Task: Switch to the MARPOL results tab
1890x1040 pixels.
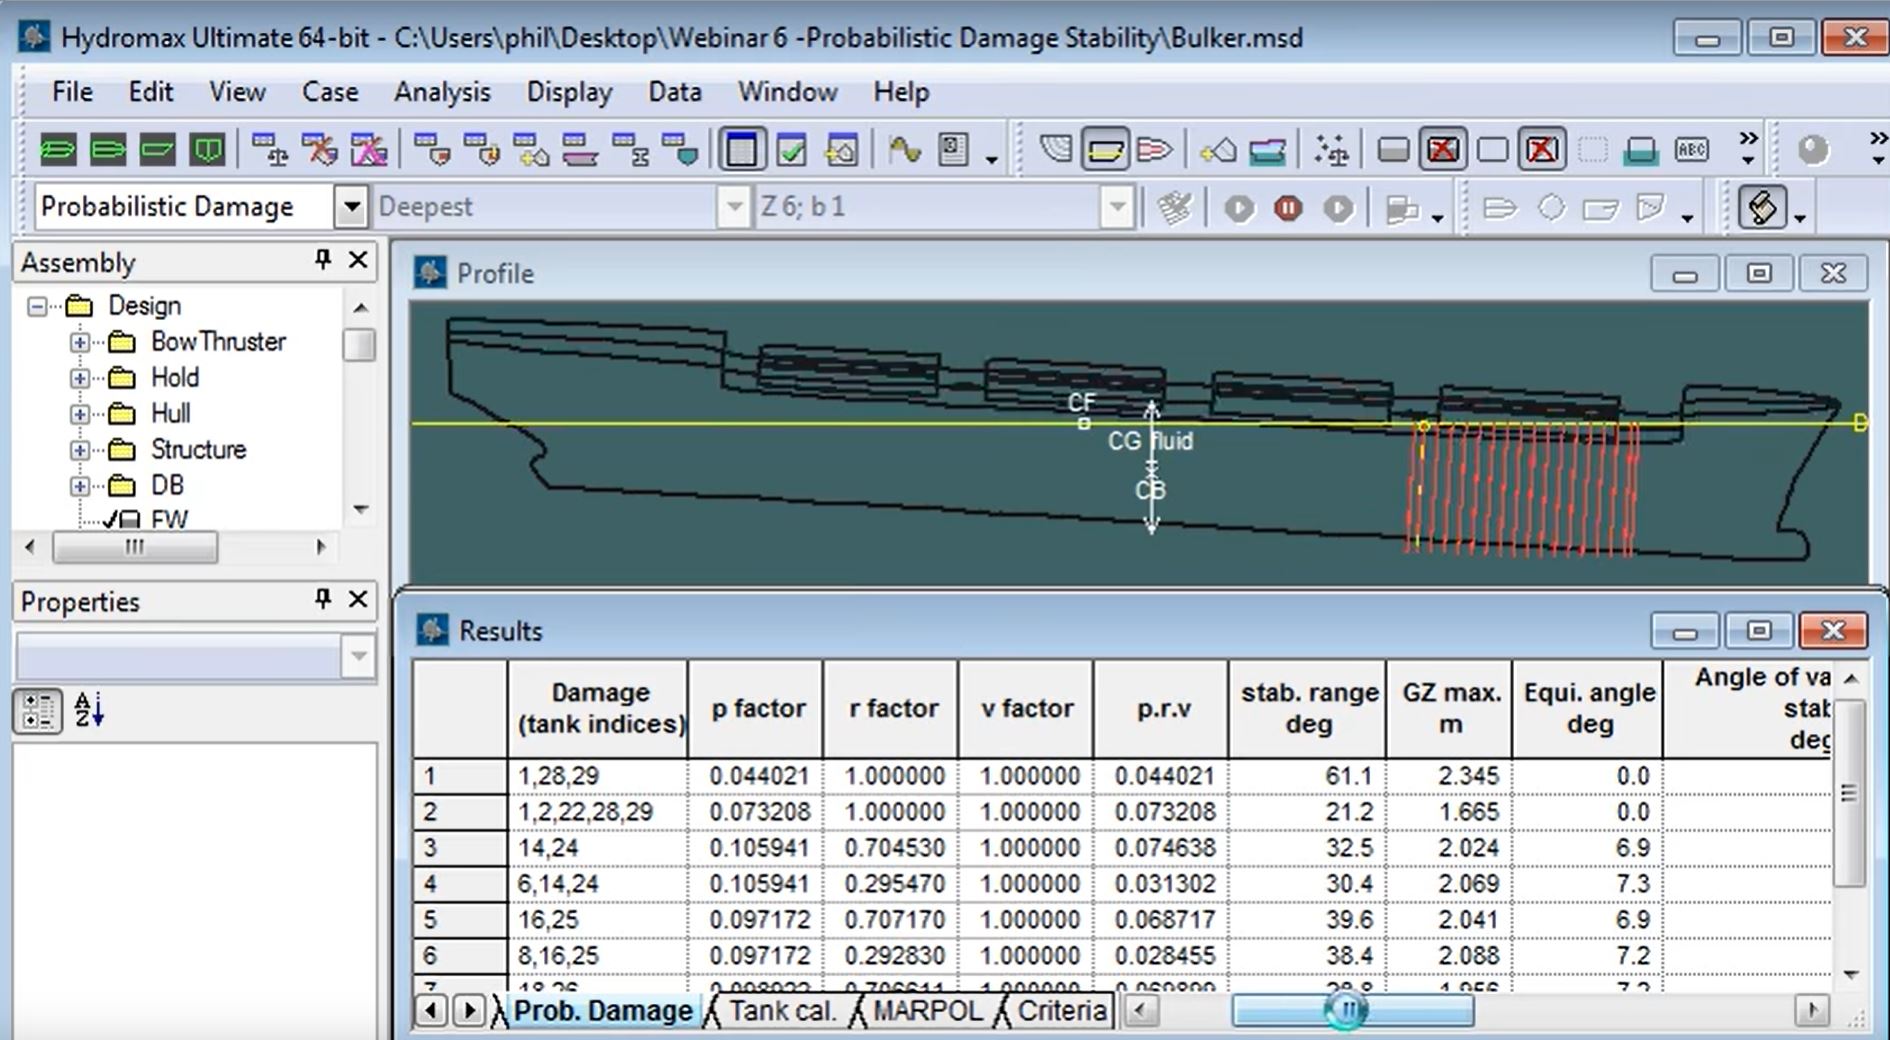Action: pyautogui.click(x=927, y=1011)
